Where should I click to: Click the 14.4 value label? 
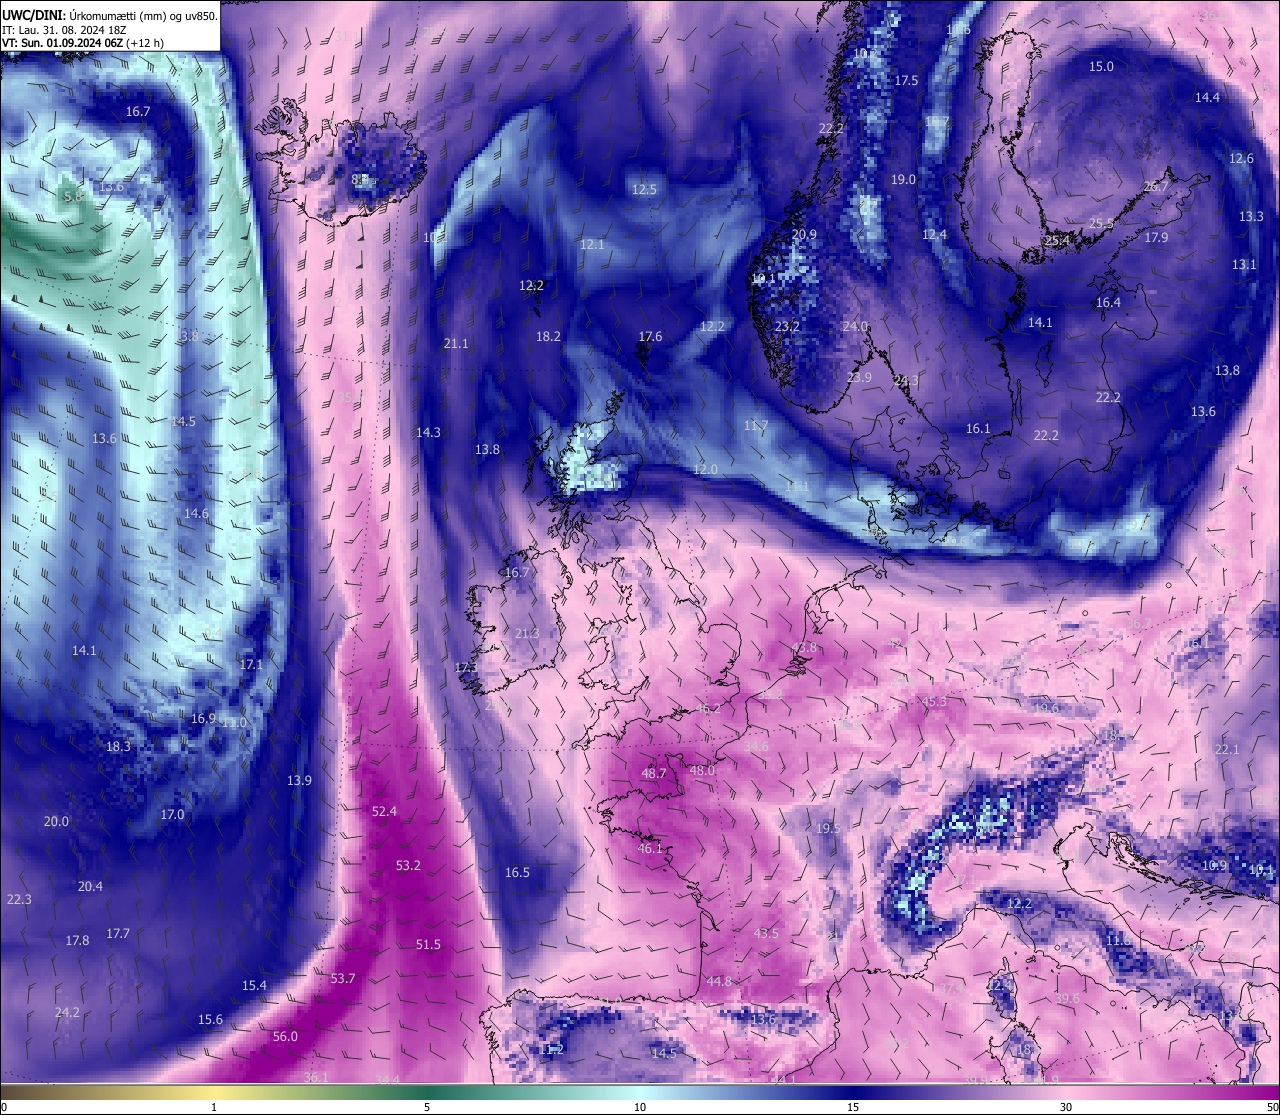click(1207, 97)
